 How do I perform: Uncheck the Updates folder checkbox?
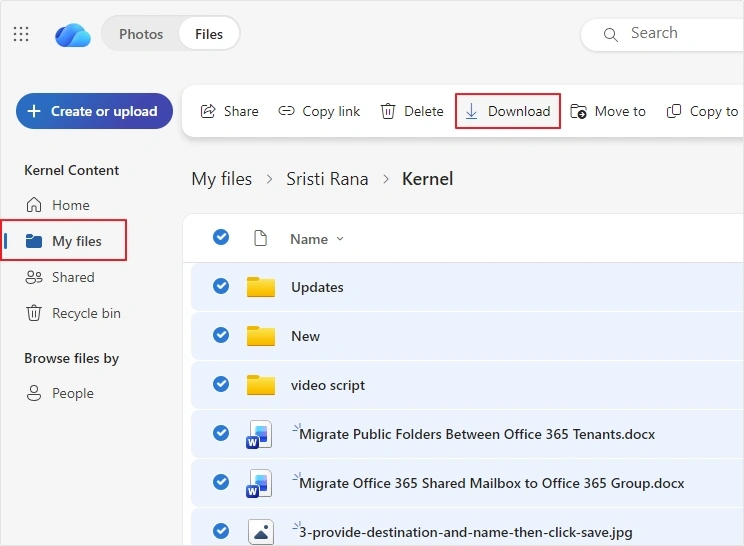pos(221,286)
